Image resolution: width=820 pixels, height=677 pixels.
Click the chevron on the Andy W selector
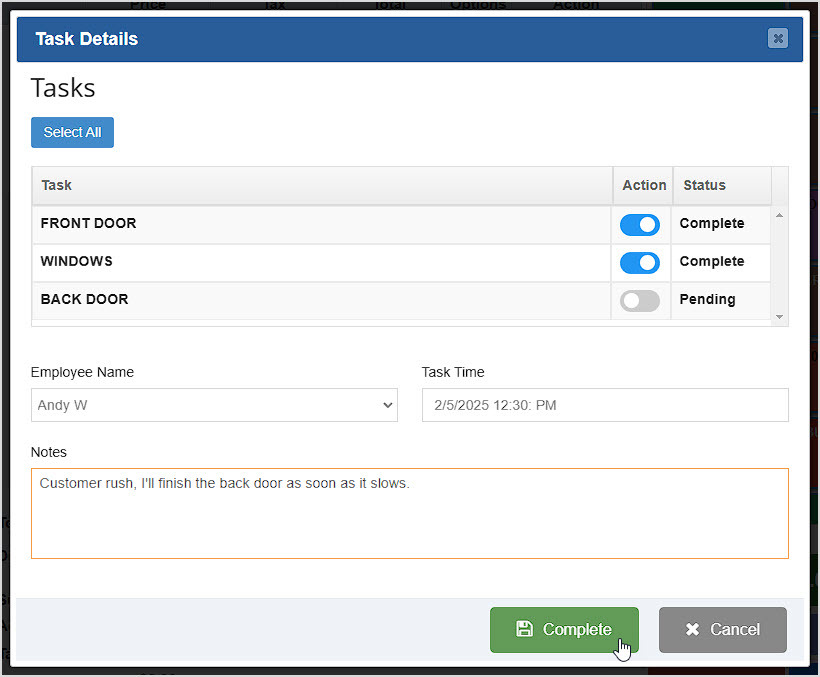coord(387,405)
